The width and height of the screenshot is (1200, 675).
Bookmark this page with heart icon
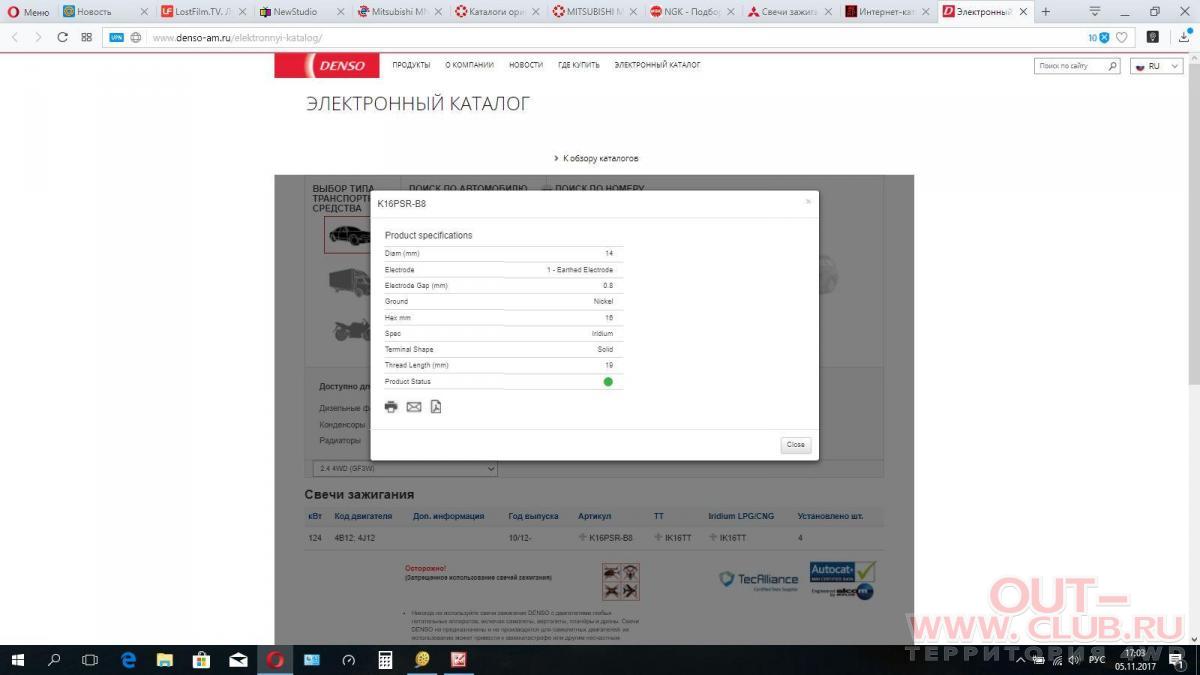tap(1122, 37)
